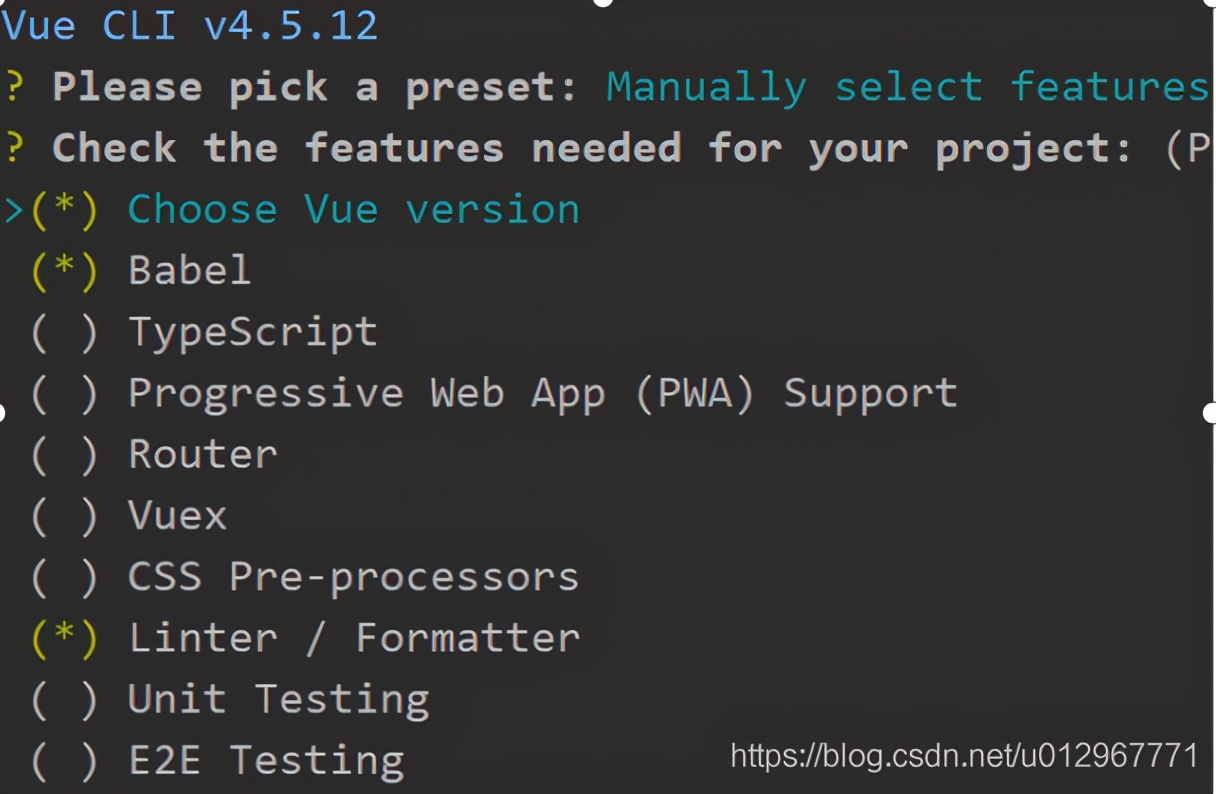Toggle the Choose Vue version checkbox
The image size is (1216, 794).
click(65, 210)
